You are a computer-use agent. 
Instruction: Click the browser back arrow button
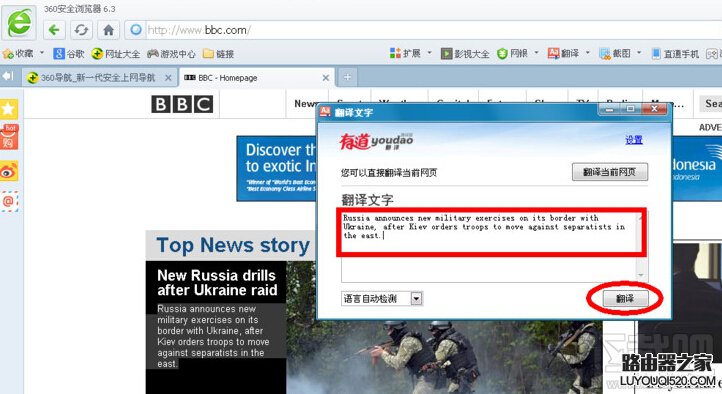[54, 30]
